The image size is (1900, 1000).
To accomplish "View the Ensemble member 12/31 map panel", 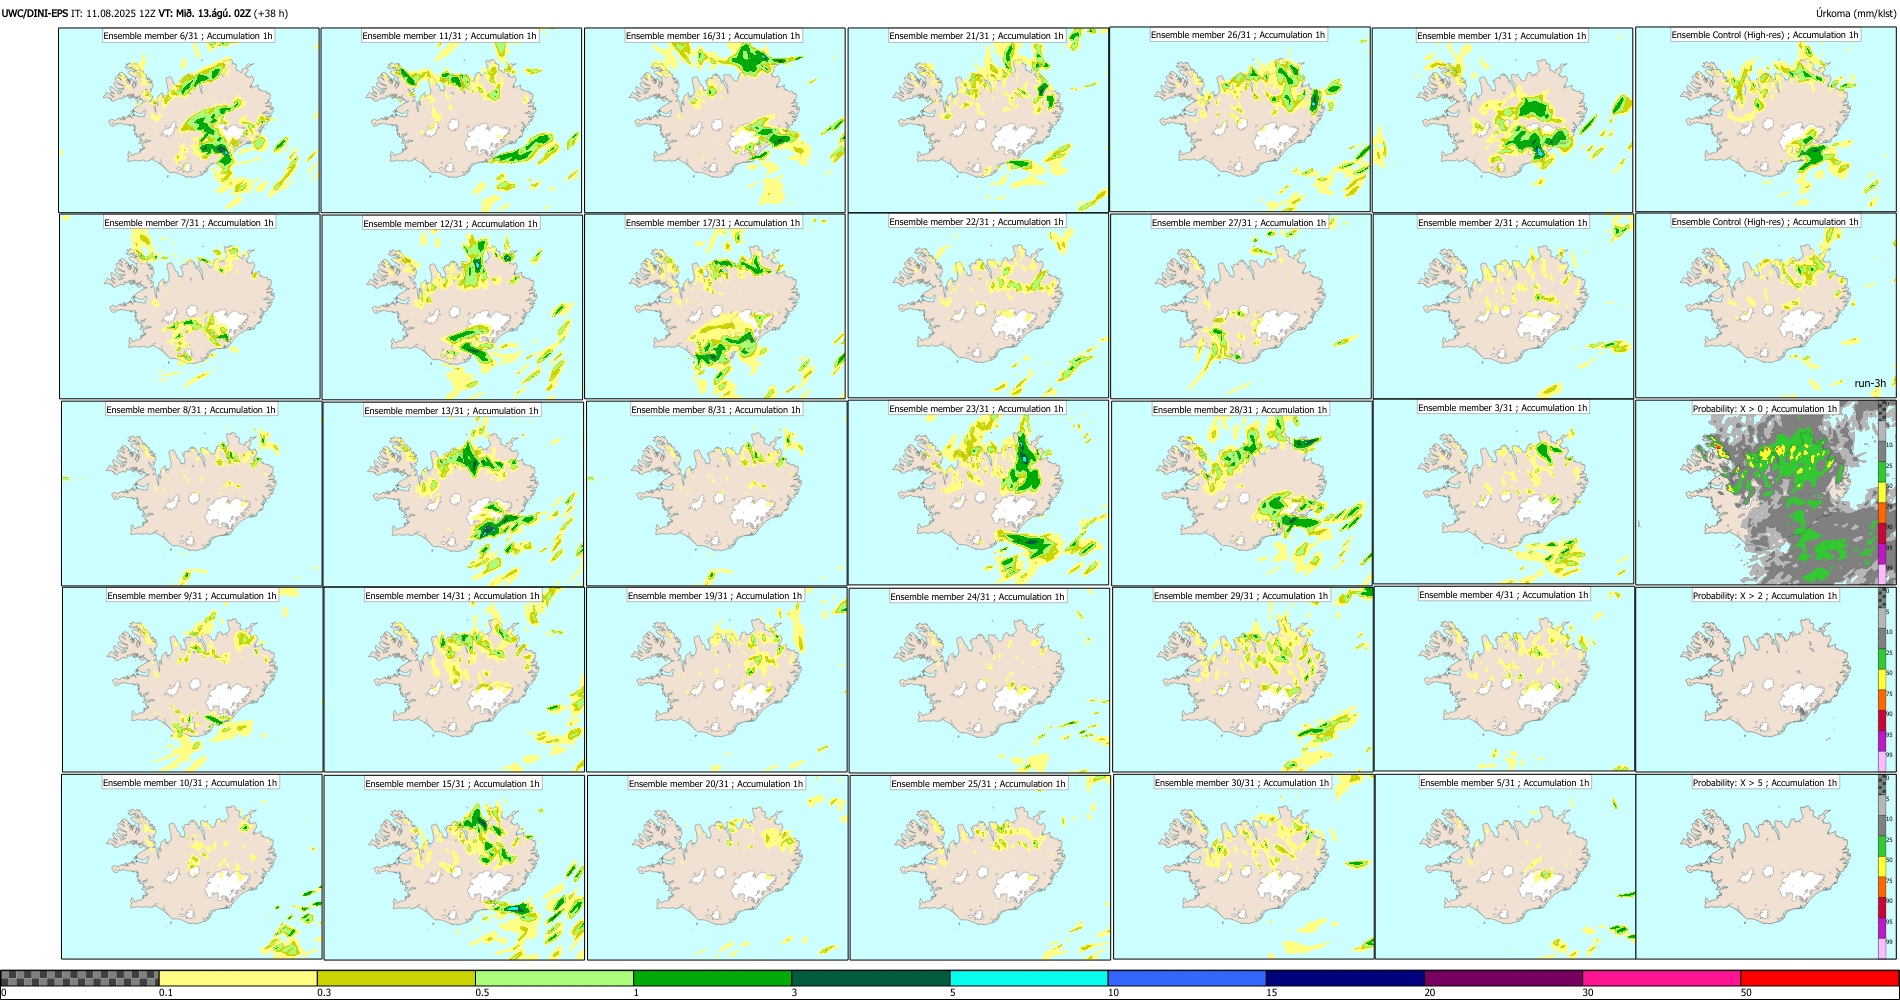I will (452, 307).
